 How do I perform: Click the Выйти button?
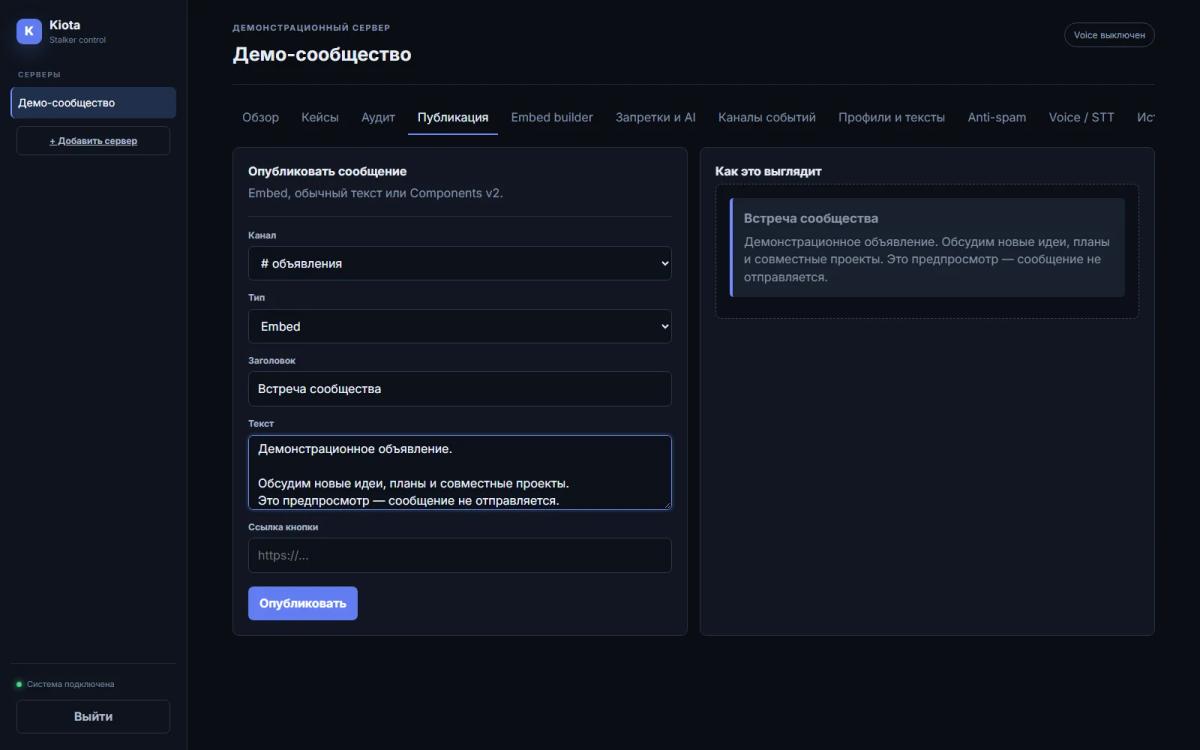coord(93,716)
